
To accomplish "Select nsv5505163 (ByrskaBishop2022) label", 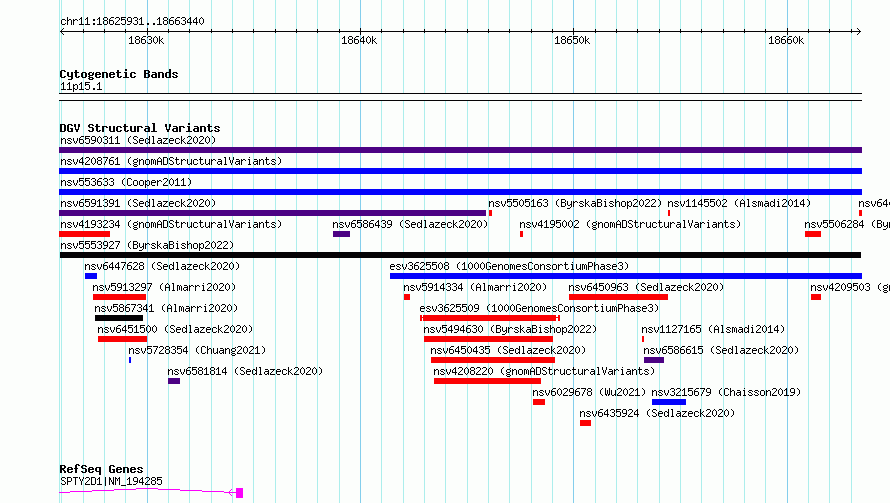I will click(x=575, y=203).
